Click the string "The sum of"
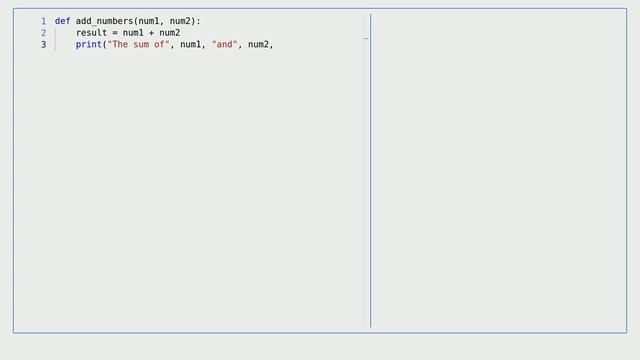Image resolution: width=640 pixels, height=360 pixels. point(138,44)
